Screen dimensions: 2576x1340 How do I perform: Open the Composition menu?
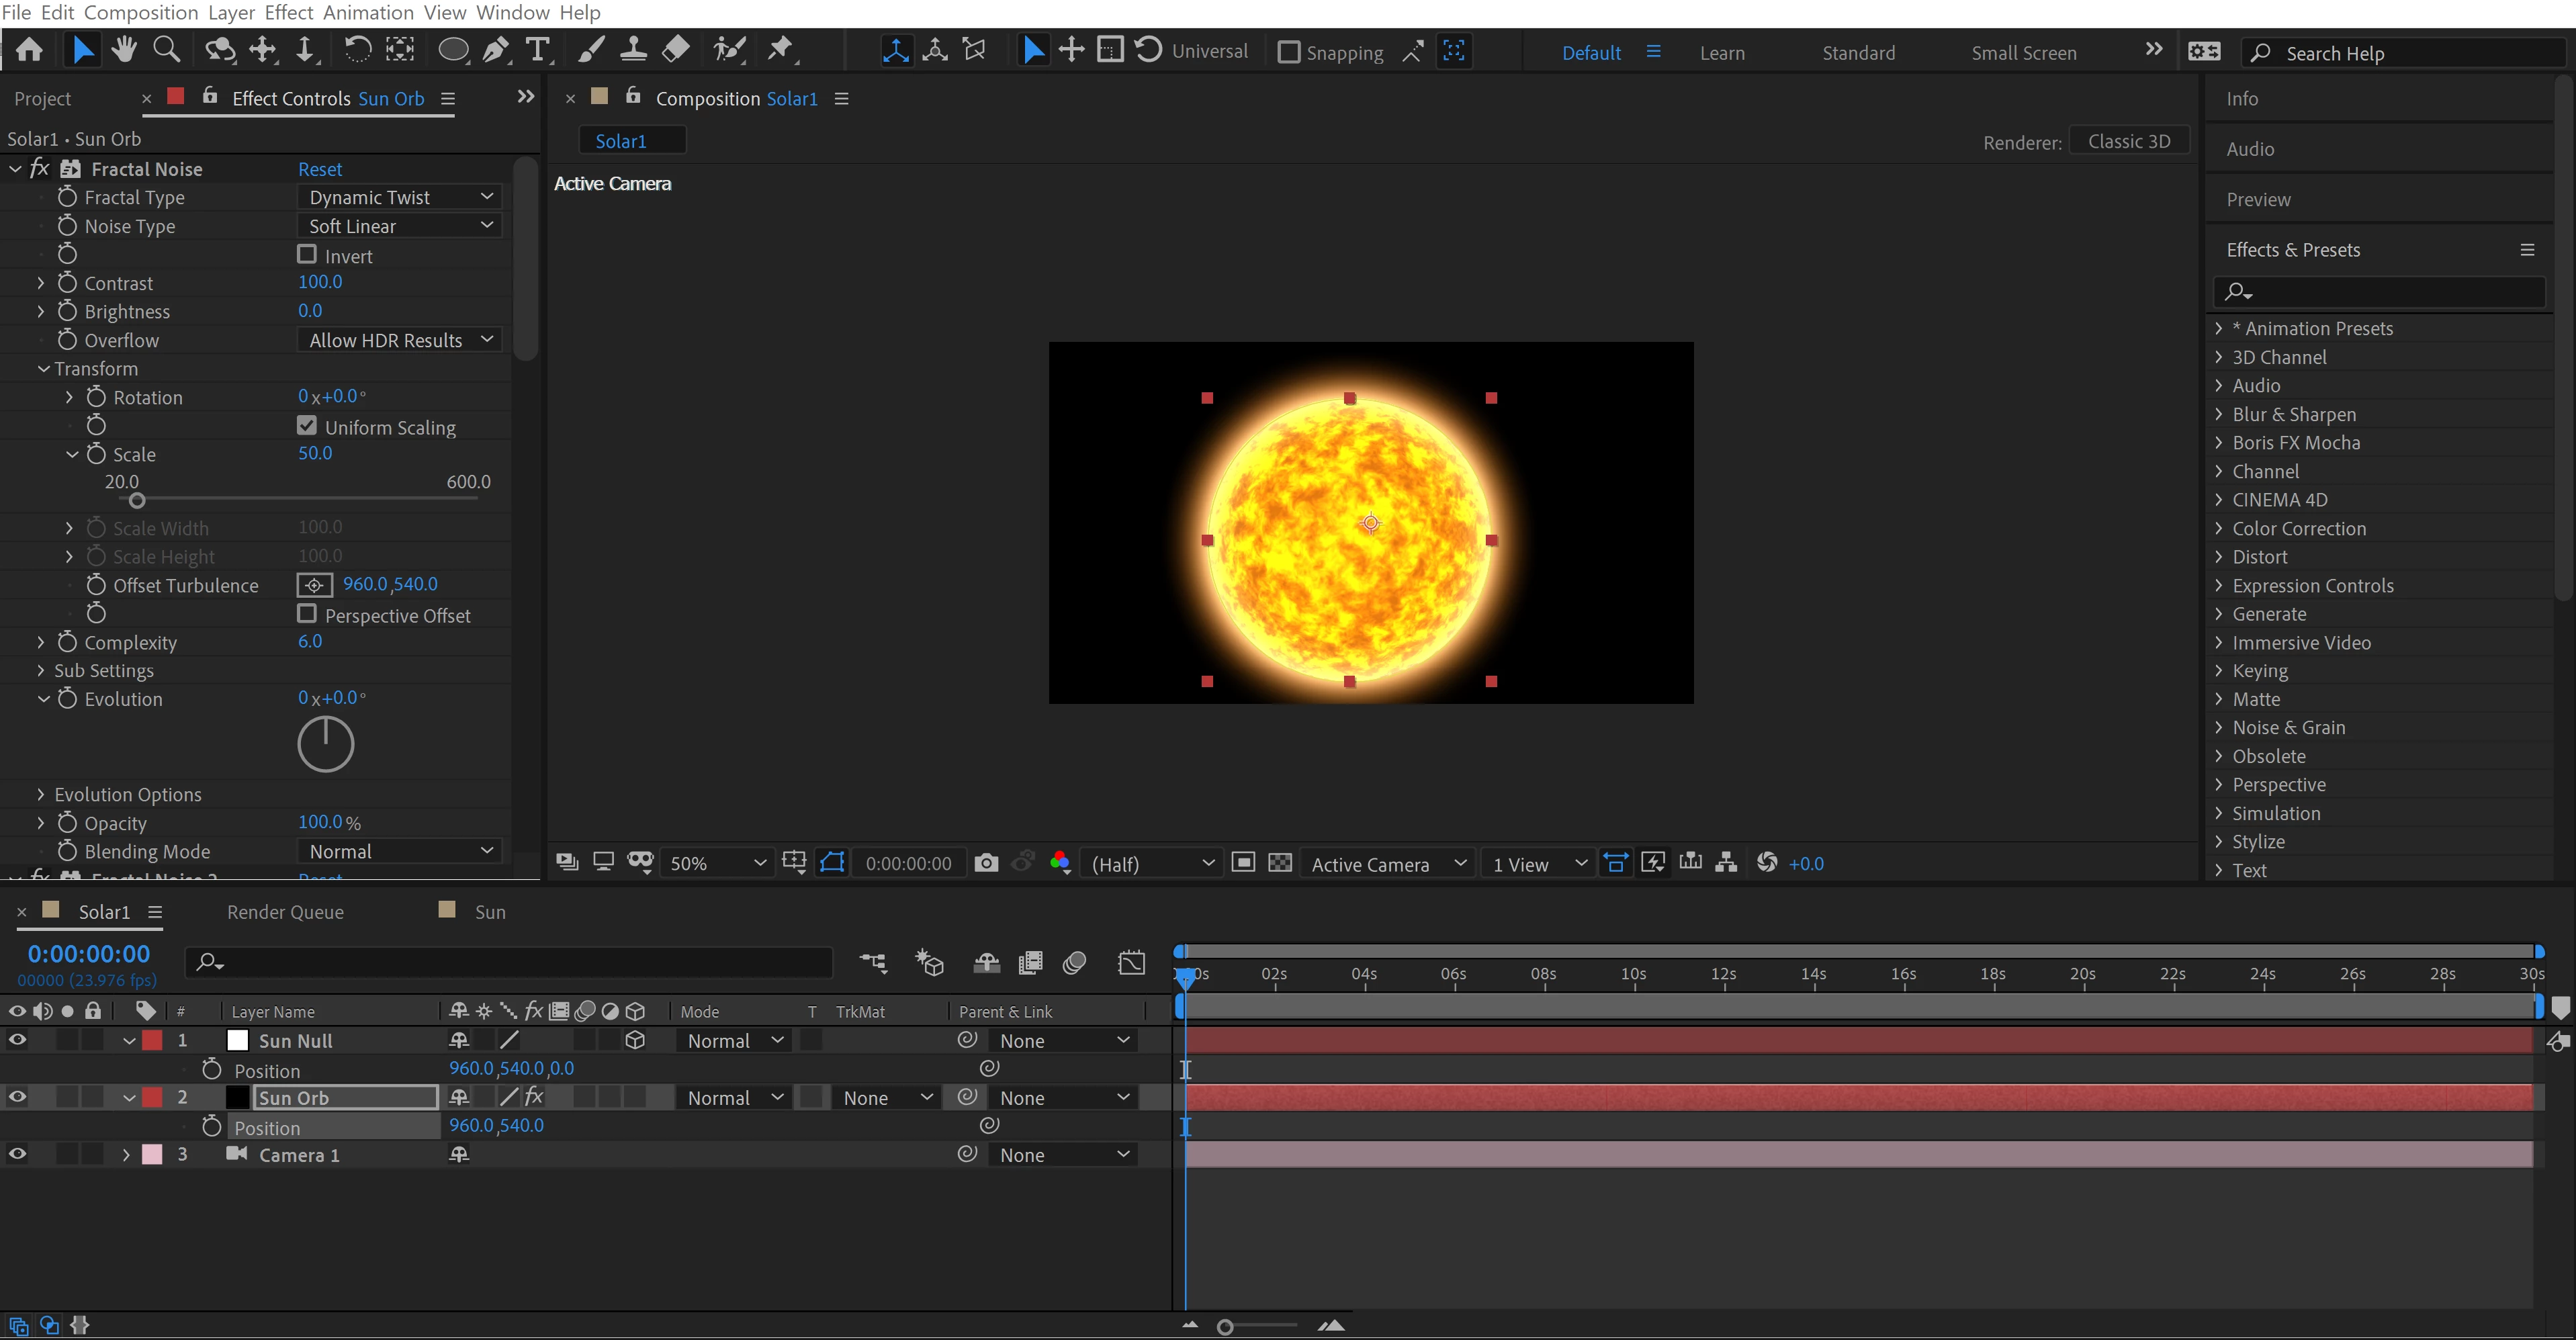(140, 12)
